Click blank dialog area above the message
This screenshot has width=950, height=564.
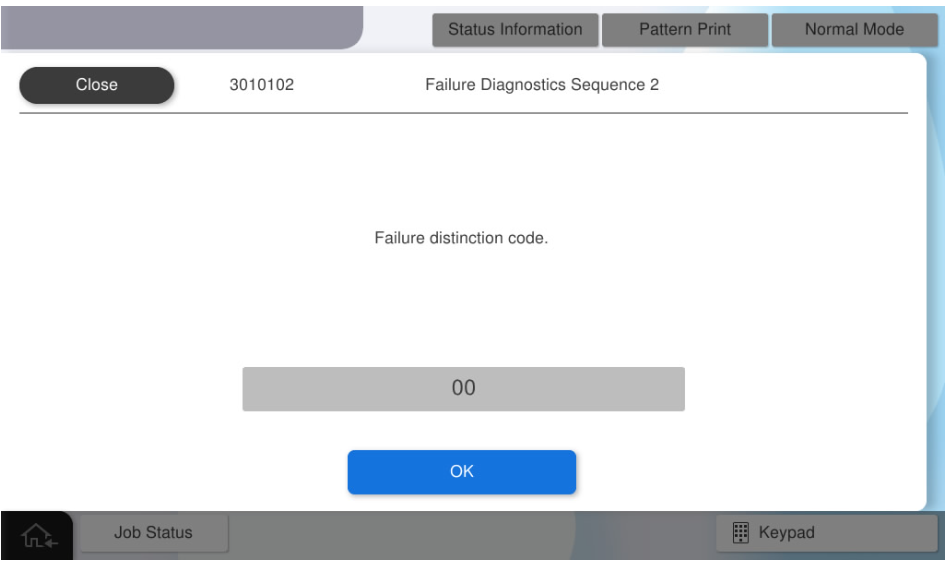tap(461, 170)
